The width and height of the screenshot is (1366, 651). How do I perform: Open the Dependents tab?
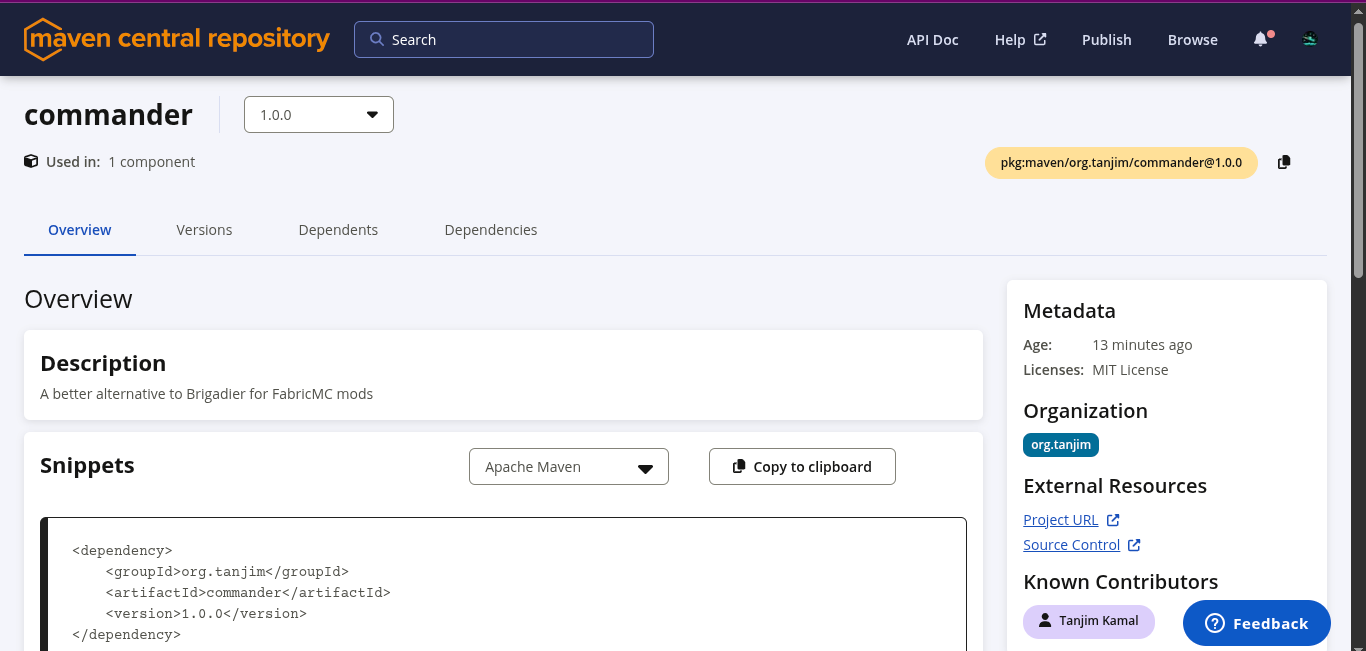(x=338, y=230)
